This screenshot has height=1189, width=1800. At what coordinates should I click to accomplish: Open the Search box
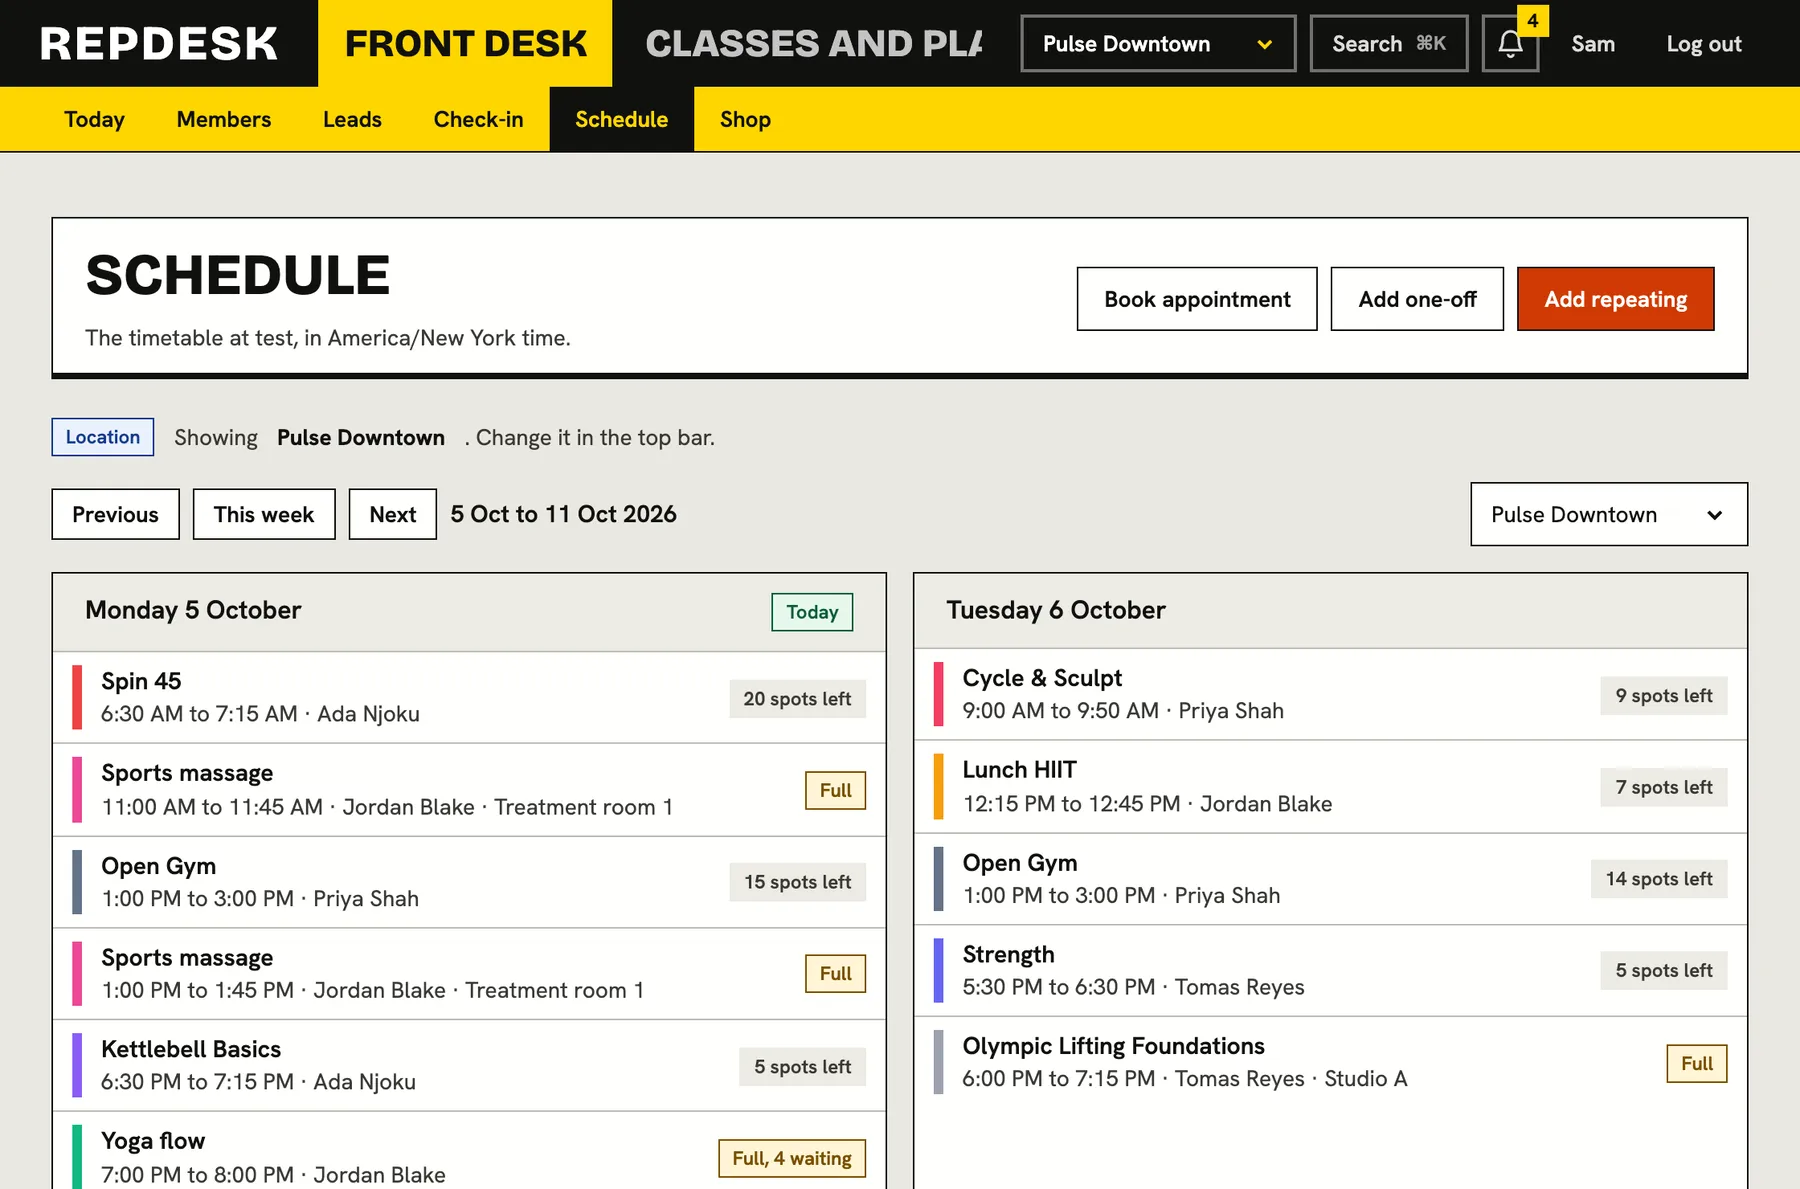pos(1389,44)
